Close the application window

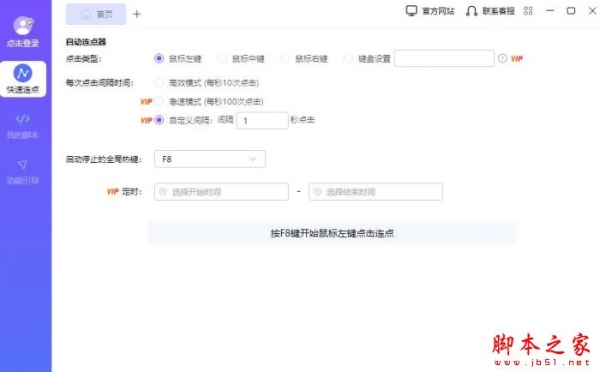(x=592, y=11)
